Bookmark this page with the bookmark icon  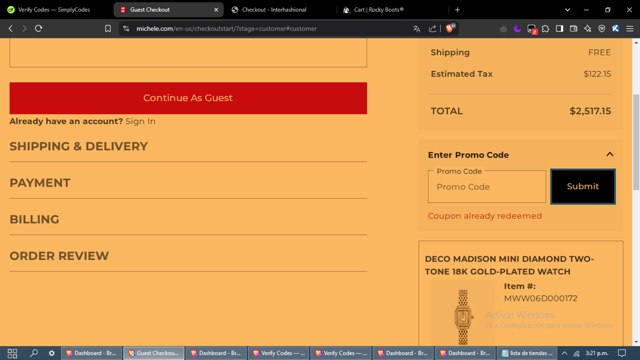click(108, 29)
